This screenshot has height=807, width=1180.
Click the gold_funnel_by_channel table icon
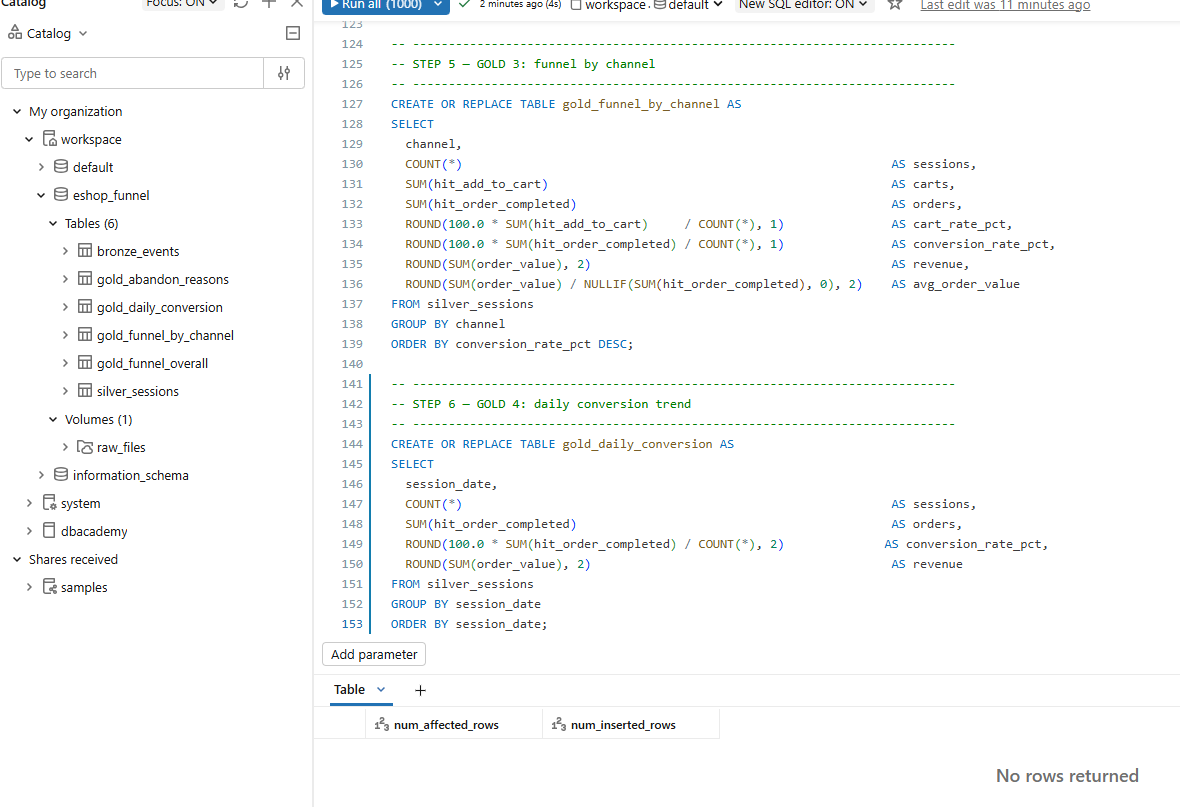[x=85, y=334]
